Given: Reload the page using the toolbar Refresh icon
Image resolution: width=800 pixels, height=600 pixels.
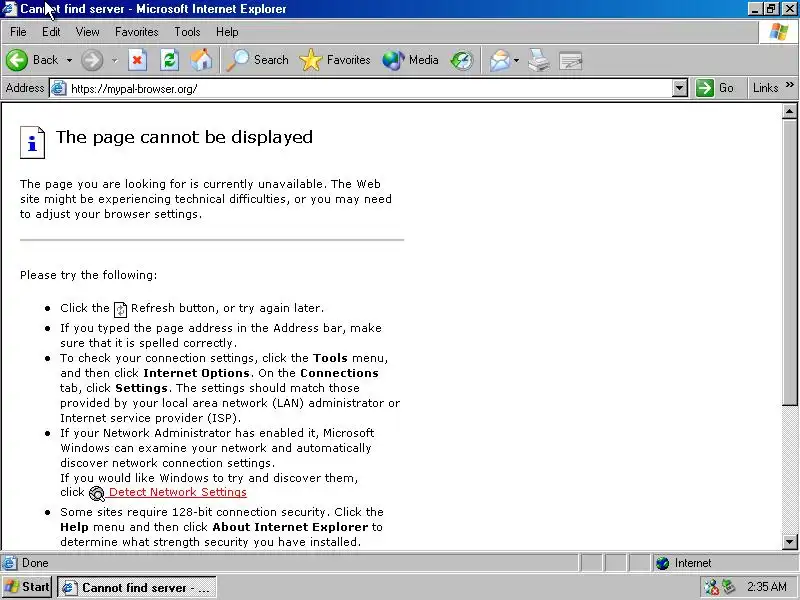Looking at the screenshot, I should click(x=169, y=60).
